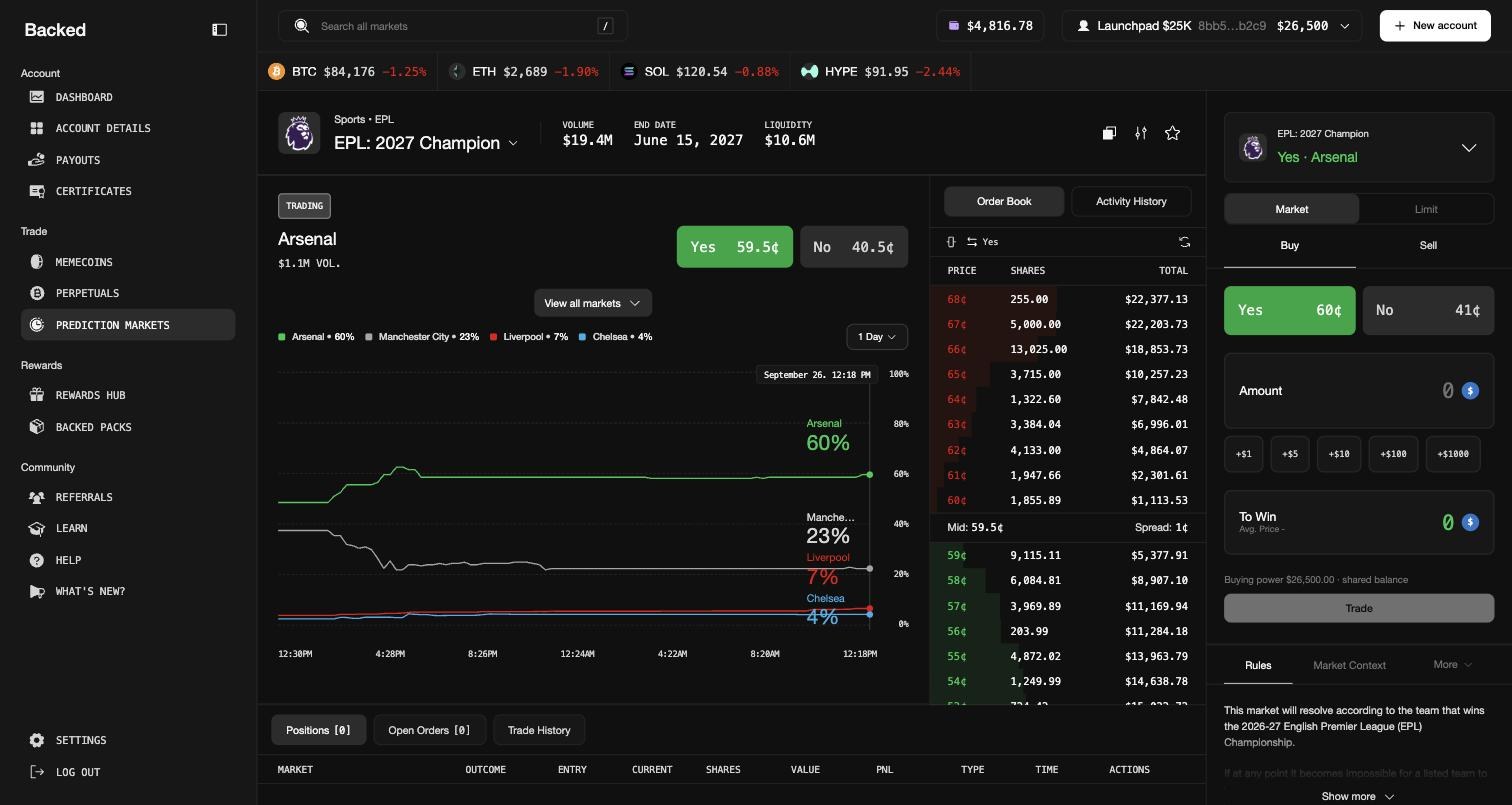Add +$1000 to the amount
1512x805 pixels.
click(1453, 454)
